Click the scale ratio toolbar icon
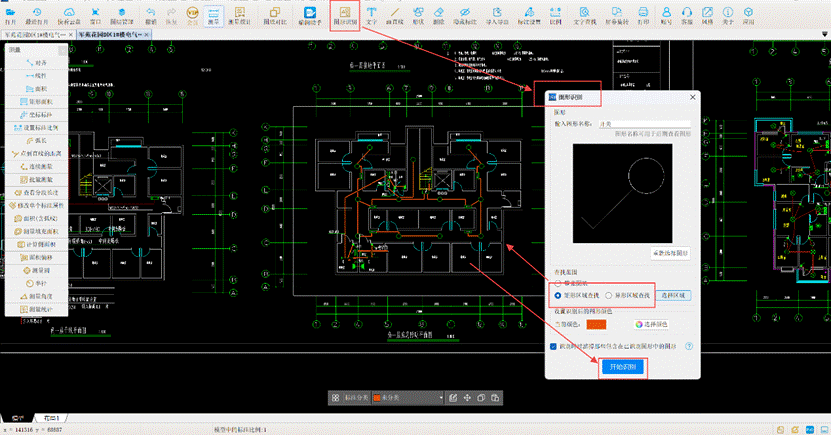This screenshot has width=831, height=435. click(x=555, y=15)
